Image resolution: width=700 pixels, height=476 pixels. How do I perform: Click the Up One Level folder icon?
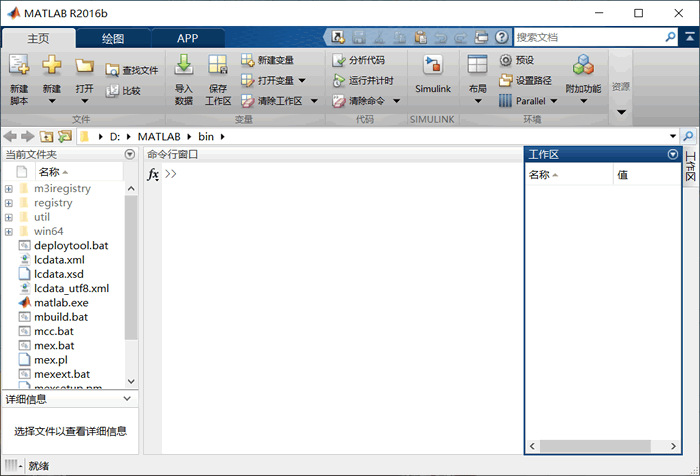coord(46,136)
